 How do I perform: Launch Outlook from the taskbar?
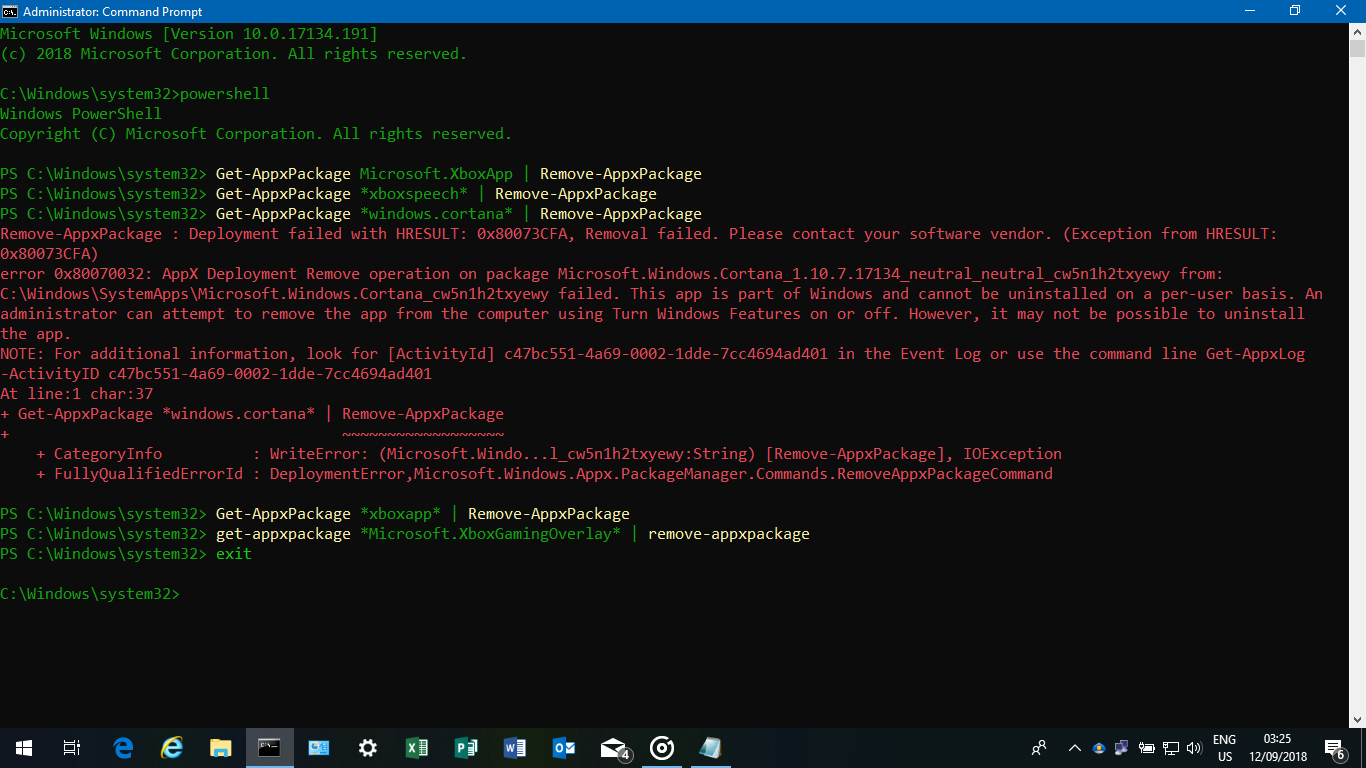point(564,748)
